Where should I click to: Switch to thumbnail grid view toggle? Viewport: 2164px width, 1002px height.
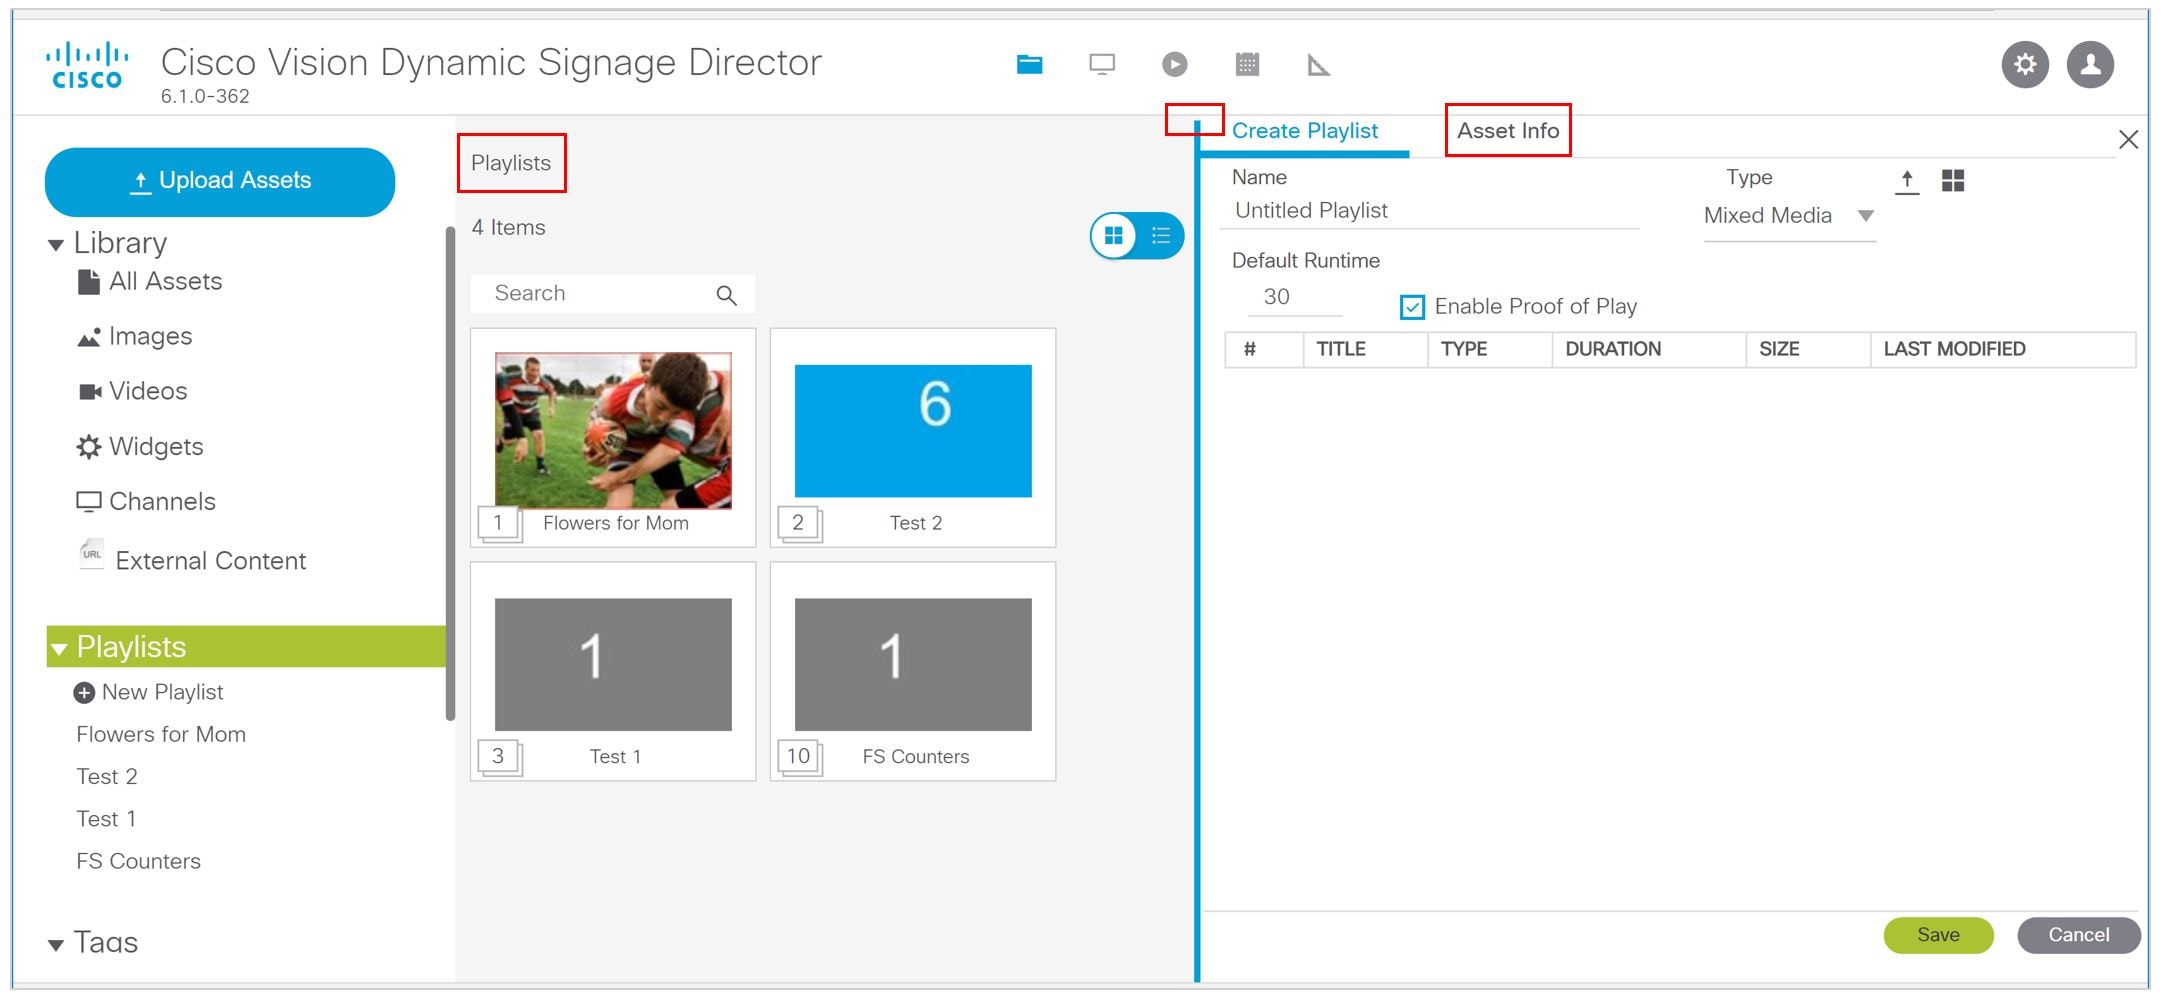[1113, 236]
